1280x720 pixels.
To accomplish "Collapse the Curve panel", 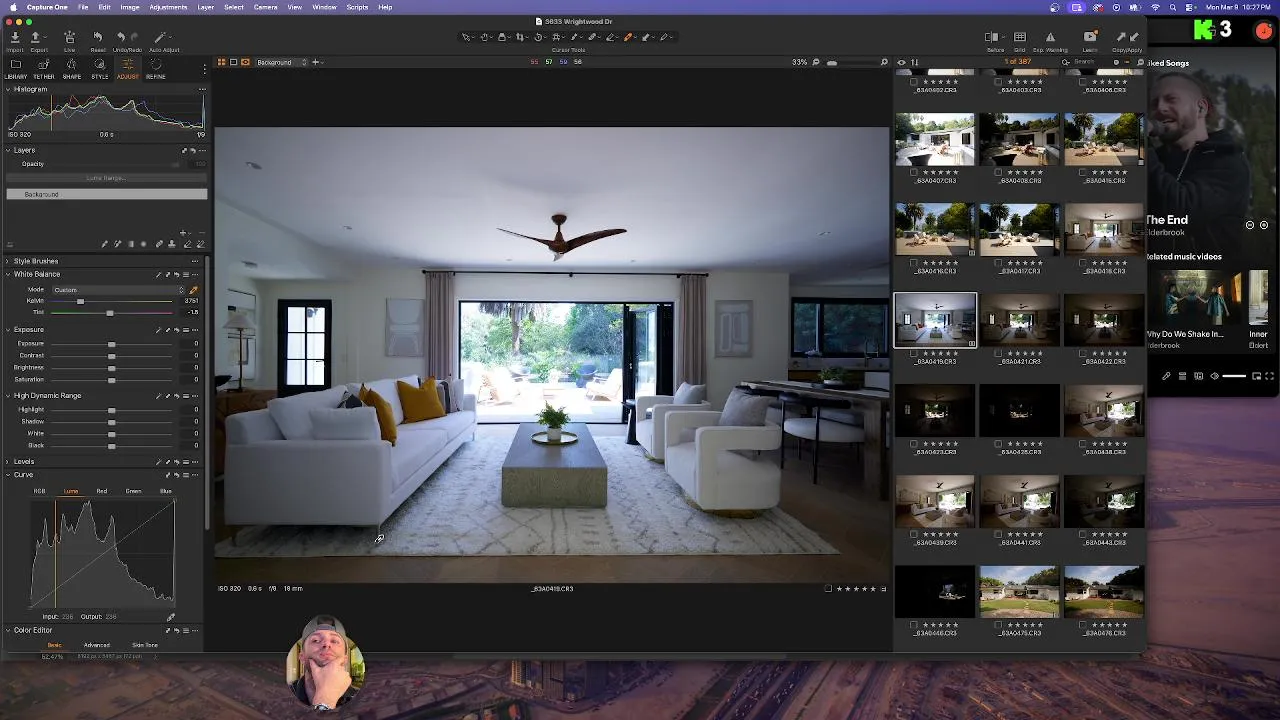I will click(x=8, y=475).
